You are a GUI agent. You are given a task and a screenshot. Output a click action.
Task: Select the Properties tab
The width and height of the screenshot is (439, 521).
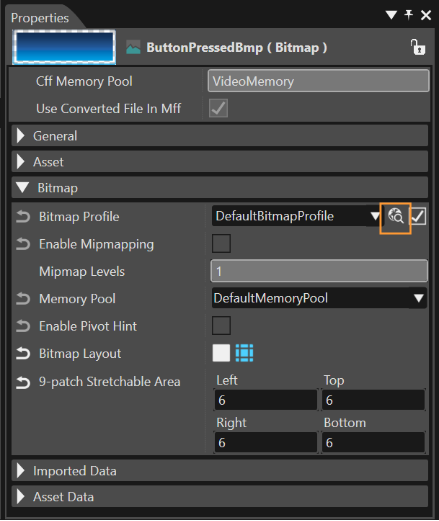[x=40, y=18]
